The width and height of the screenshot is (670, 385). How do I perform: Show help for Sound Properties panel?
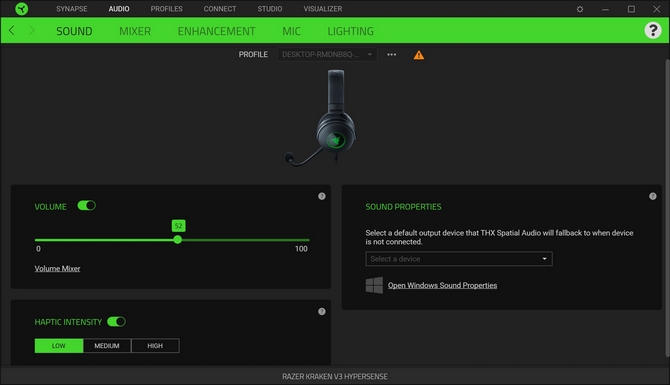(x=652, y=196)
